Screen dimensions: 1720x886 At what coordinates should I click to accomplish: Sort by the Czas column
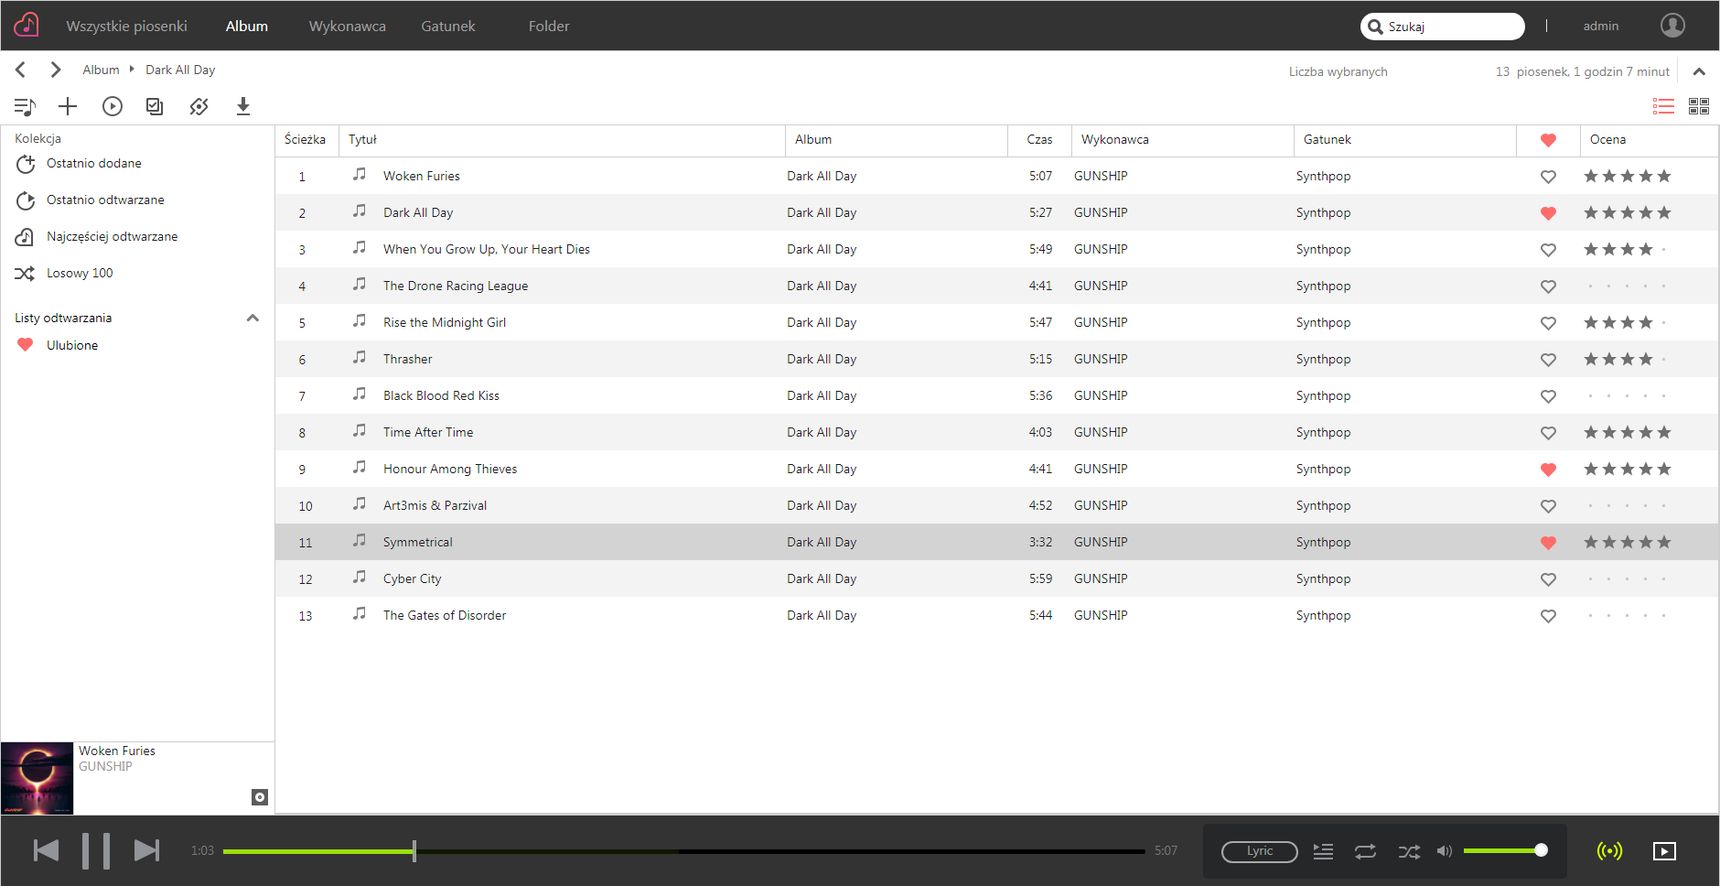click(x=1039, y=140)
